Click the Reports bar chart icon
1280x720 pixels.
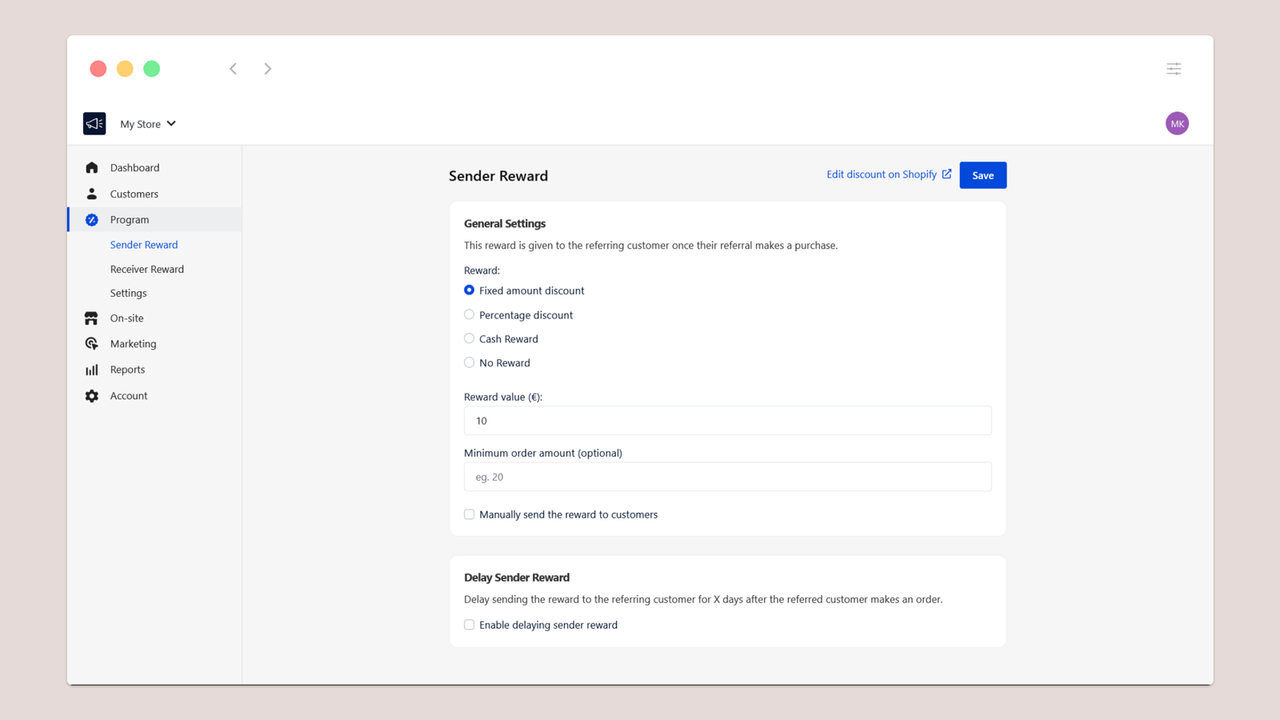[x=92, y=370]
